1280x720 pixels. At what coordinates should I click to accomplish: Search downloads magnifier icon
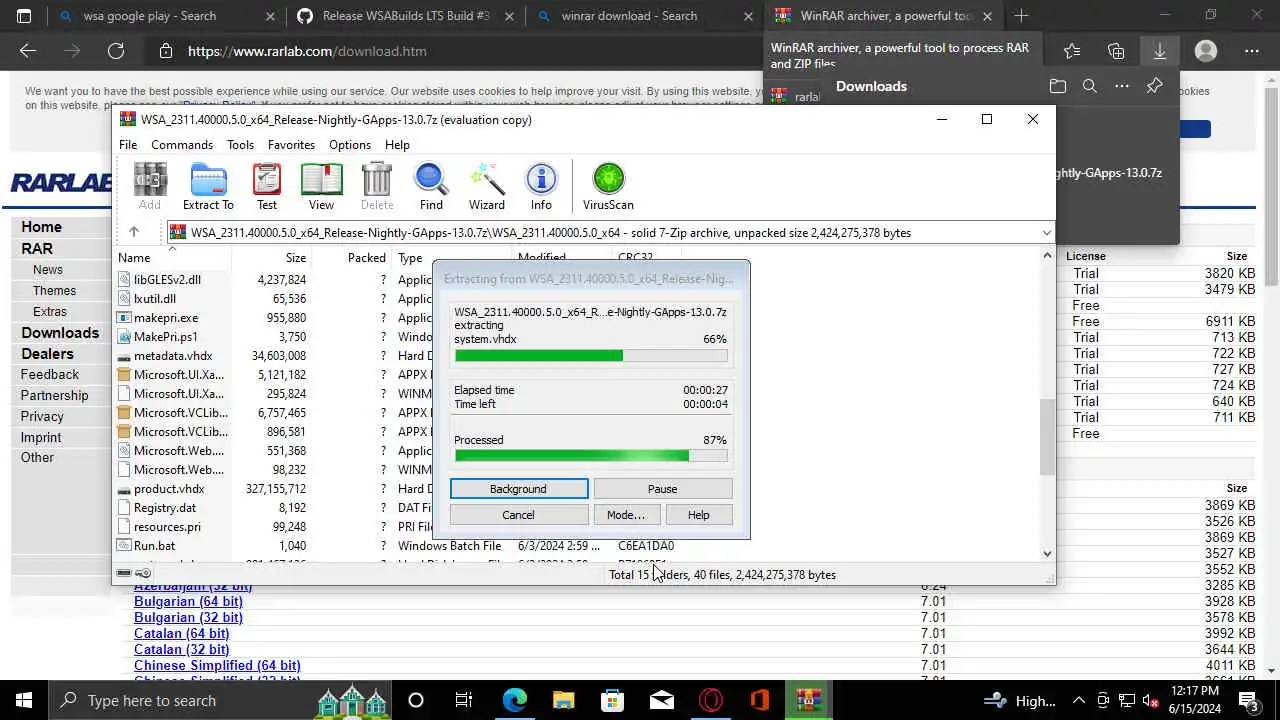1090,86
